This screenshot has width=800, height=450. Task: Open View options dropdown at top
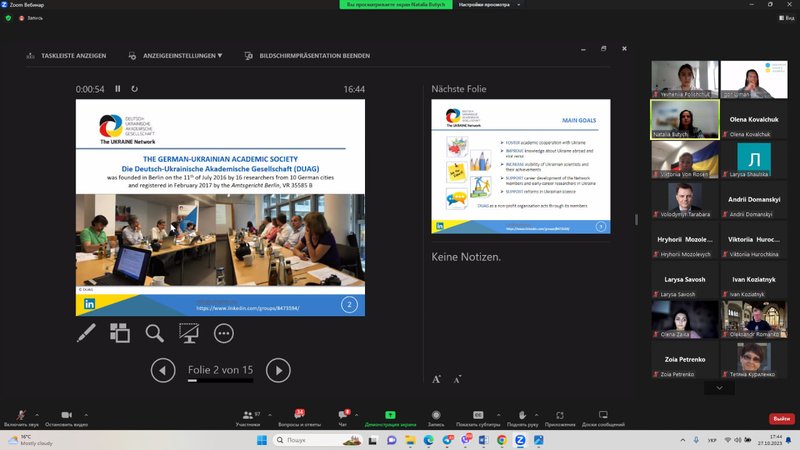click(489, 5)
